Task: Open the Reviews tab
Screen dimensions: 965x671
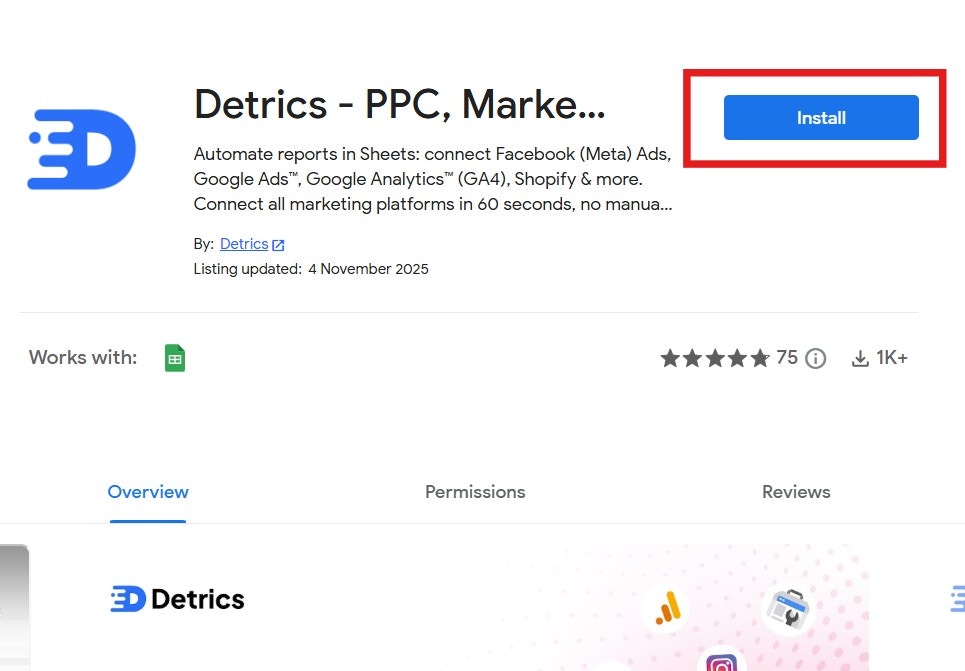Action: click(x=795, y=491)
